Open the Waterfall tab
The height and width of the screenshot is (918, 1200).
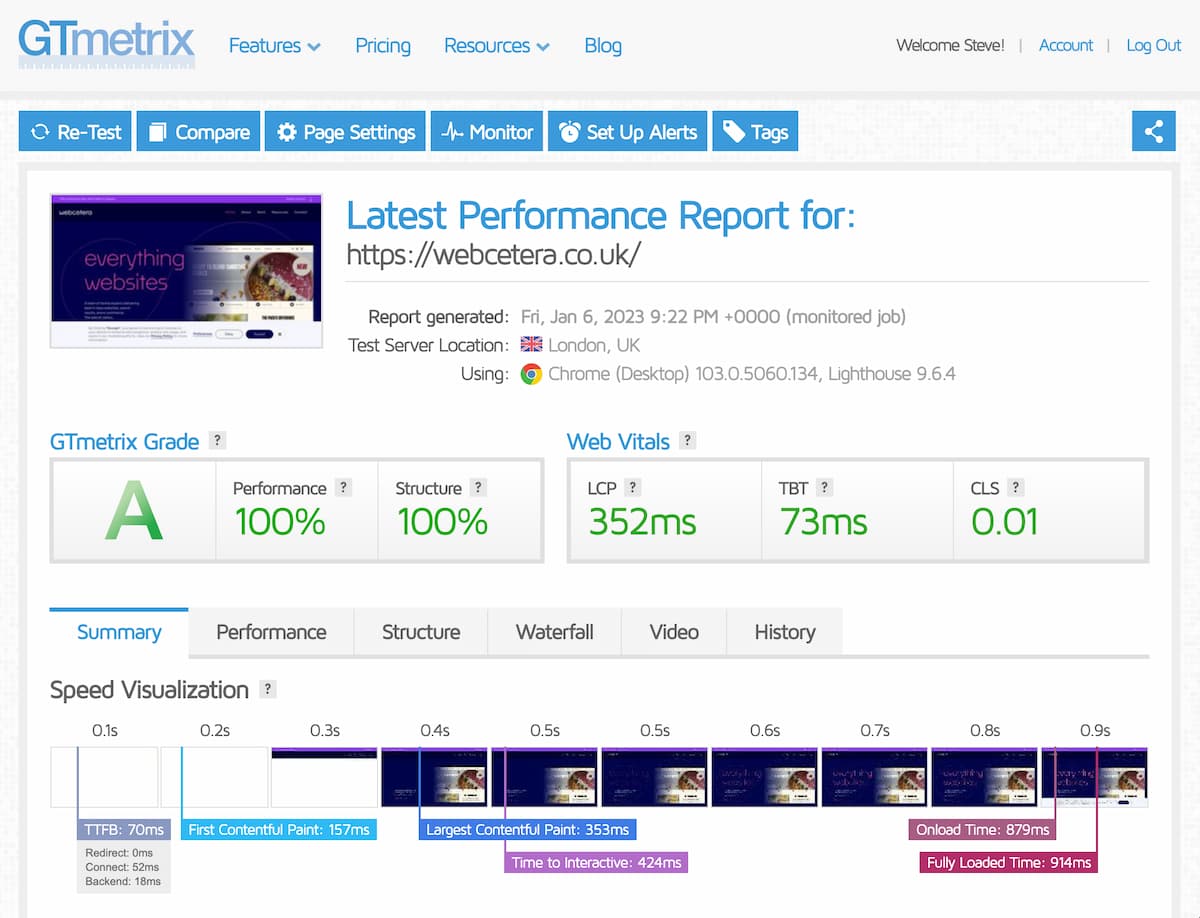tap(555, 632)
